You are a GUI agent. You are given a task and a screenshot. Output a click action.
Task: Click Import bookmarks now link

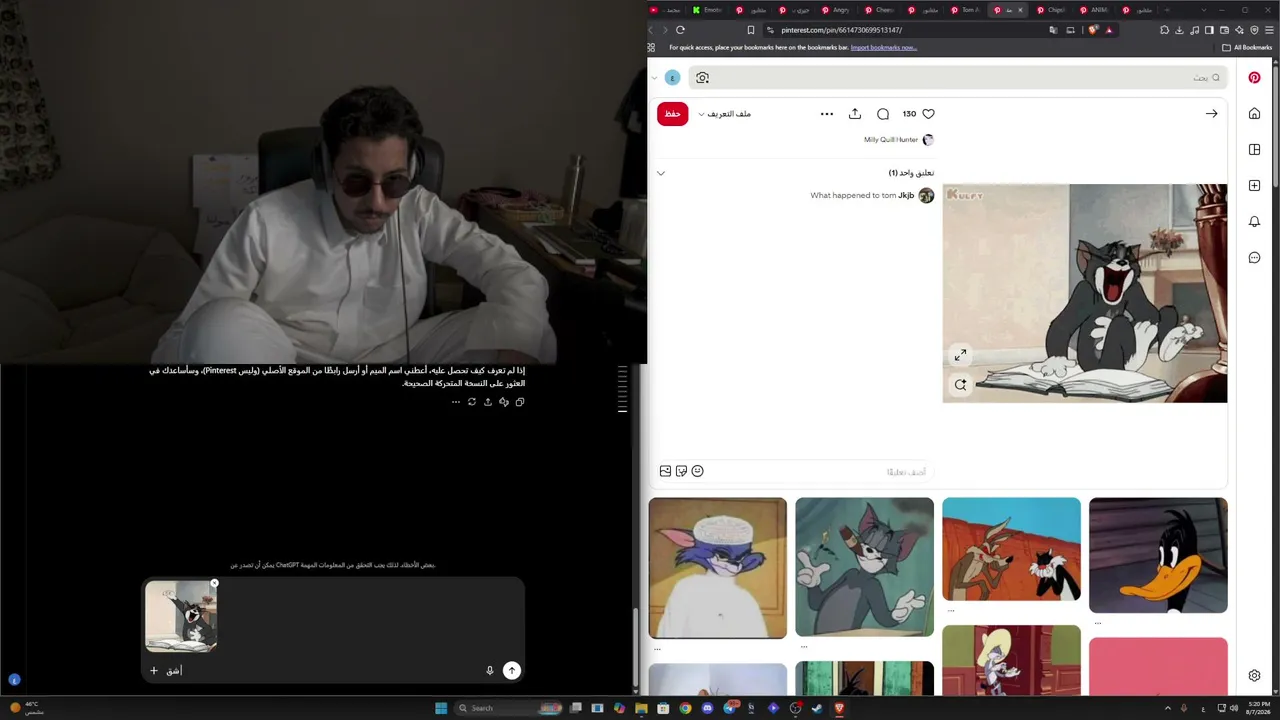pyautogui.click(x=883, y=47)
